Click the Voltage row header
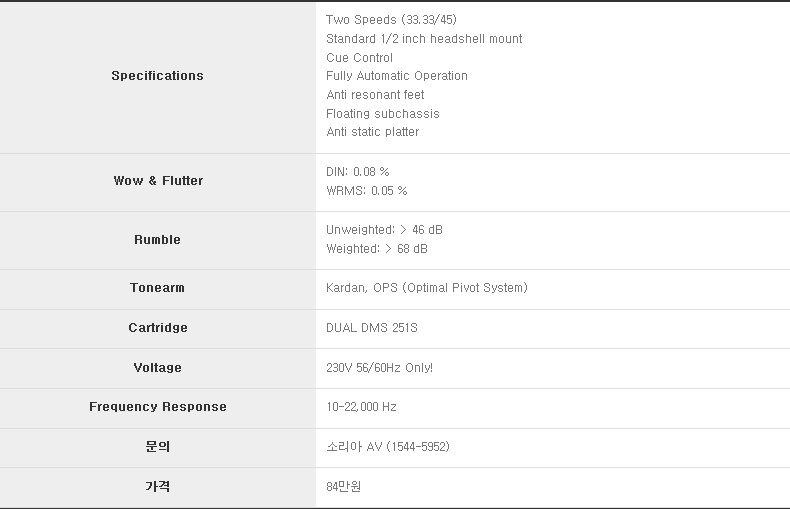Image resolution: width=790 pixels, height=509 pixels. coord(157,368)
